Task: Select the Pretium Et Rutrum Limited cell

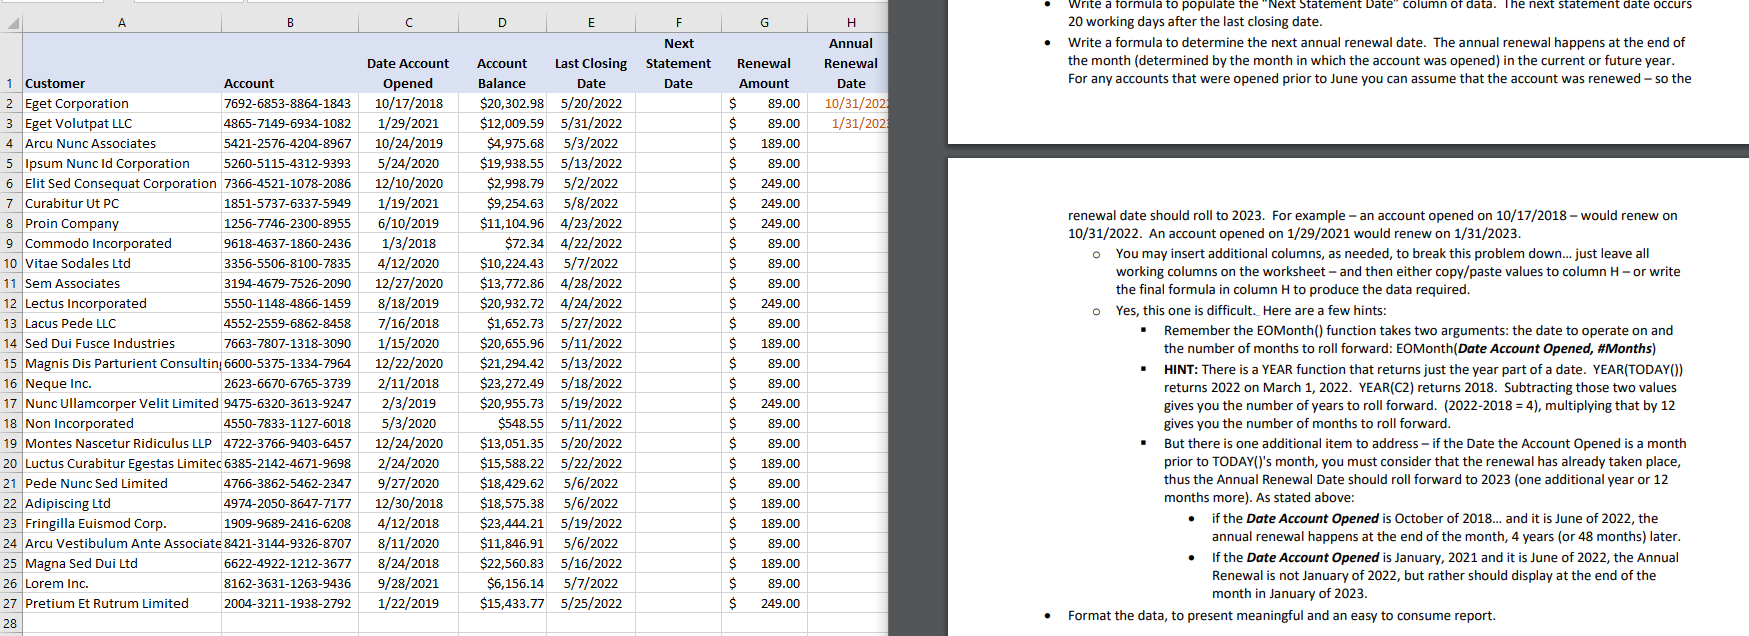Action: (x=122, y=603)
